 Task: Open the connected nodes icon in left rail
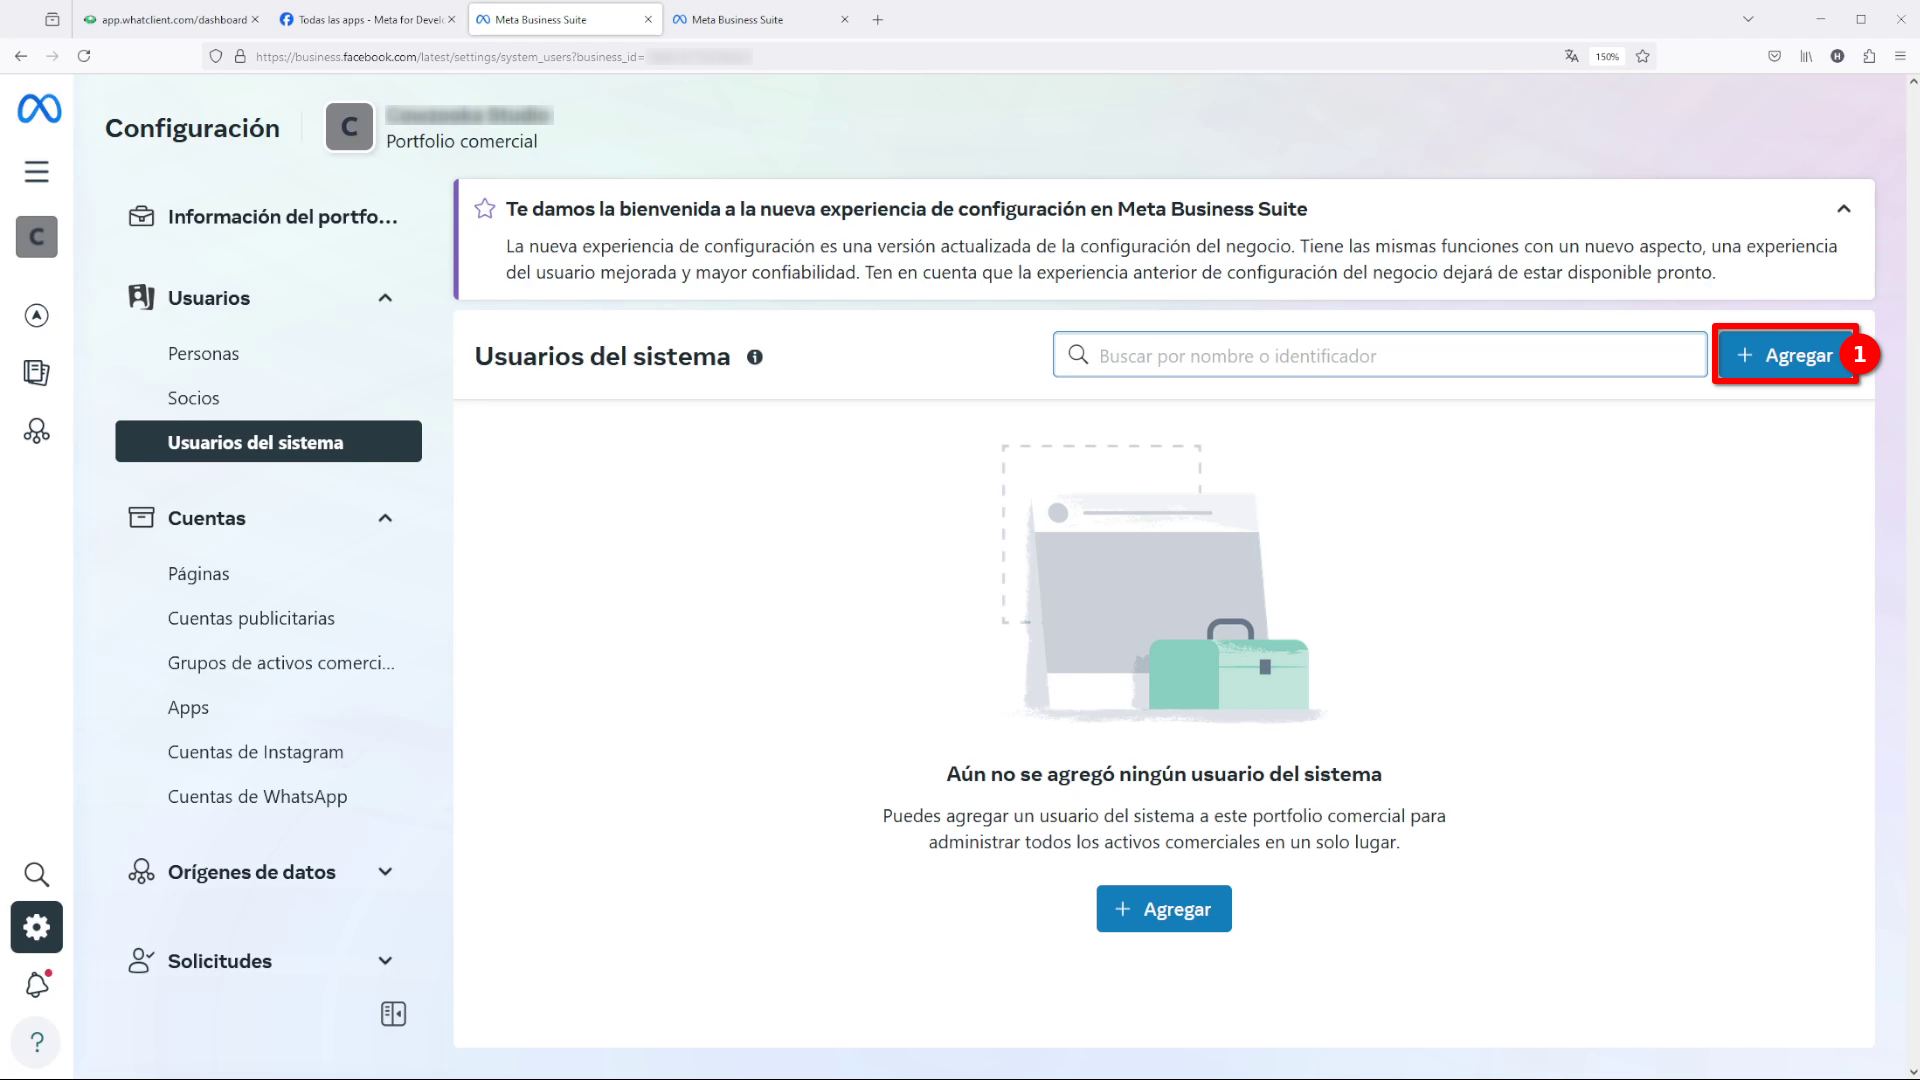tap(37, 431)
